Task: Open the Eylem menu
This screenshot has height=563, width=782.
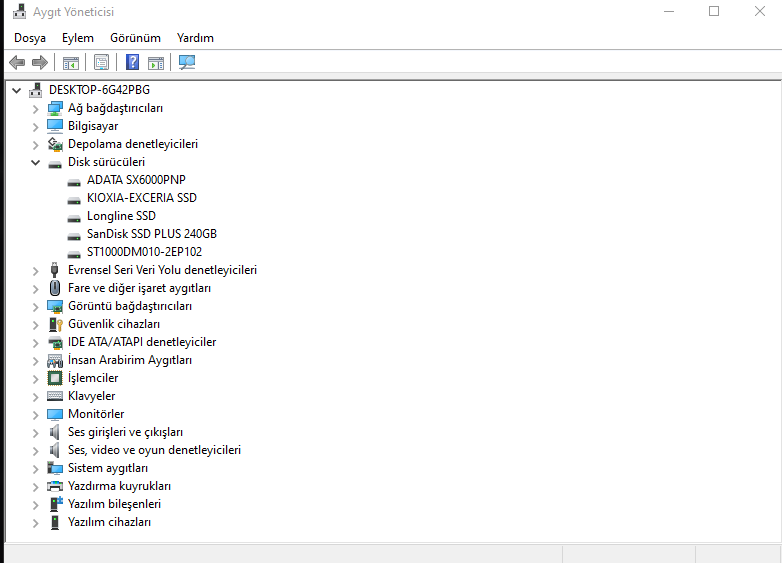Action: pos(78,38)
